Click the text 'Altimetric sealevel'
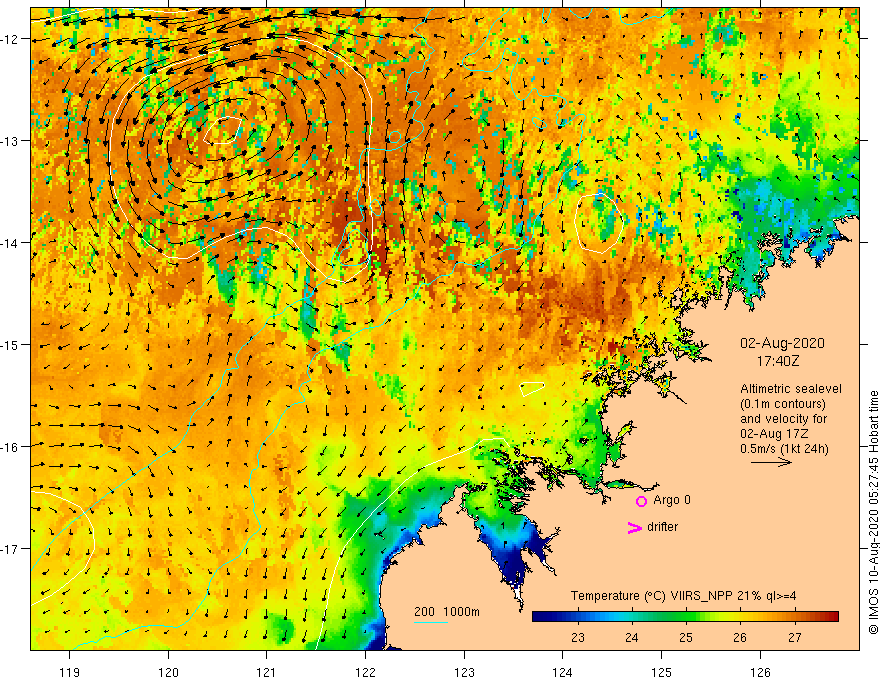 [791, 389]
